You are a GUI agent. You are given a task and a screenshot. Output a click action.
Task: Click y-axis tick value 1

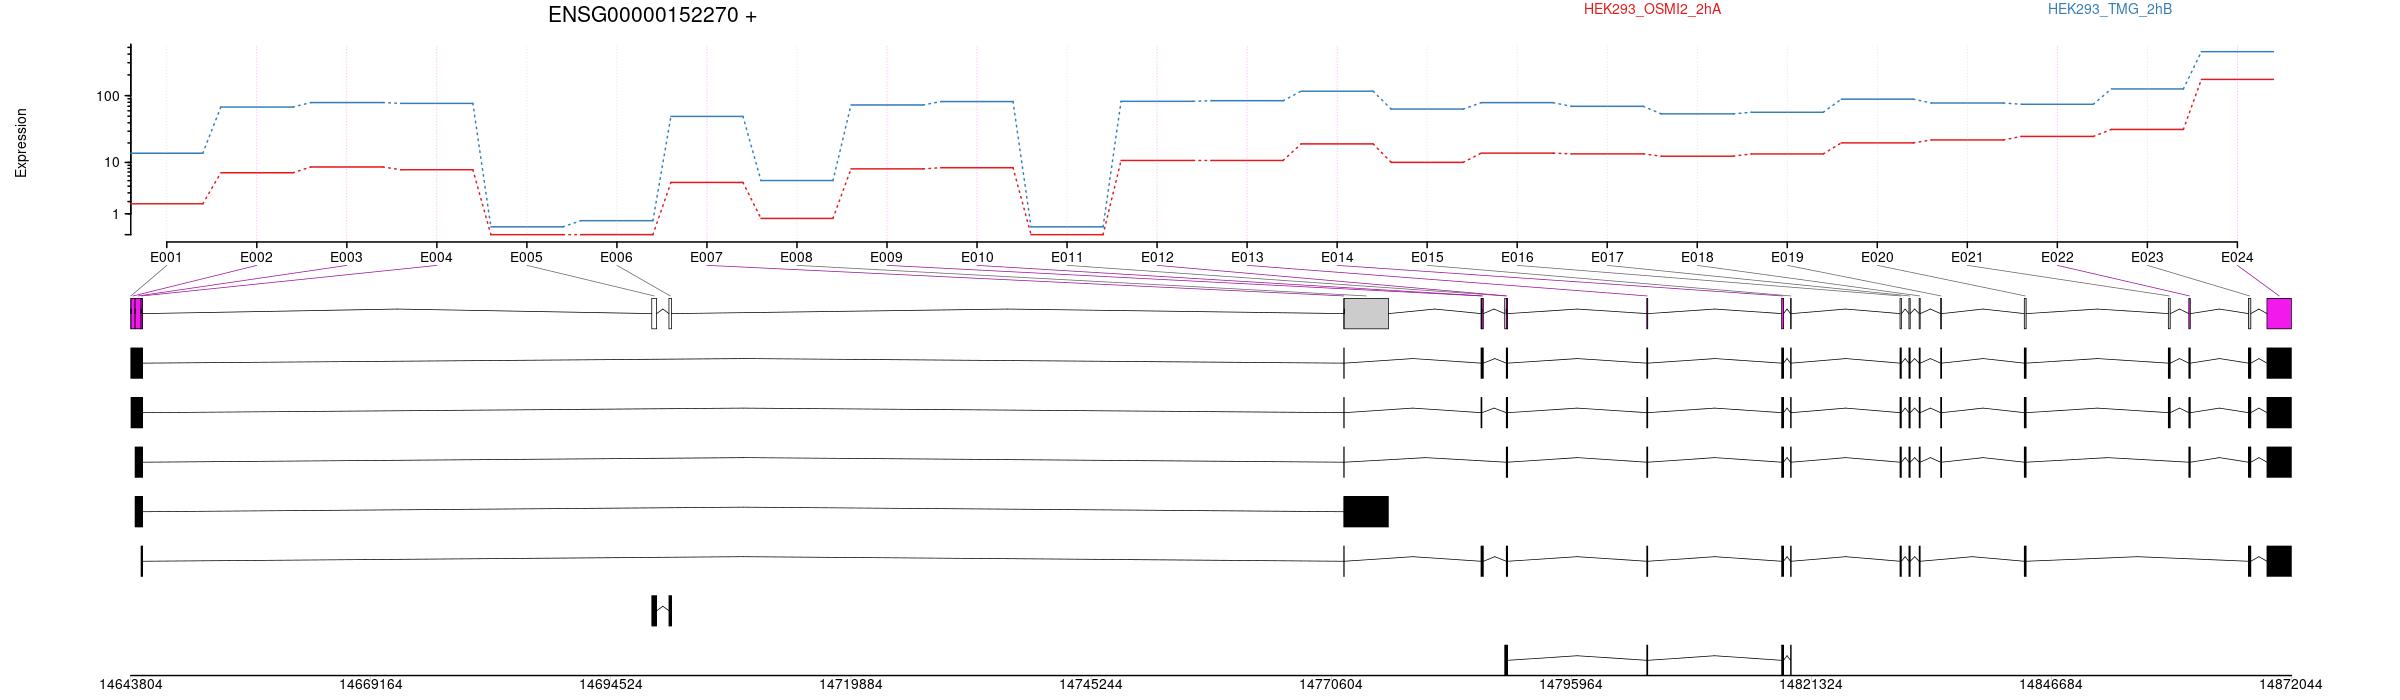point(115,214)
